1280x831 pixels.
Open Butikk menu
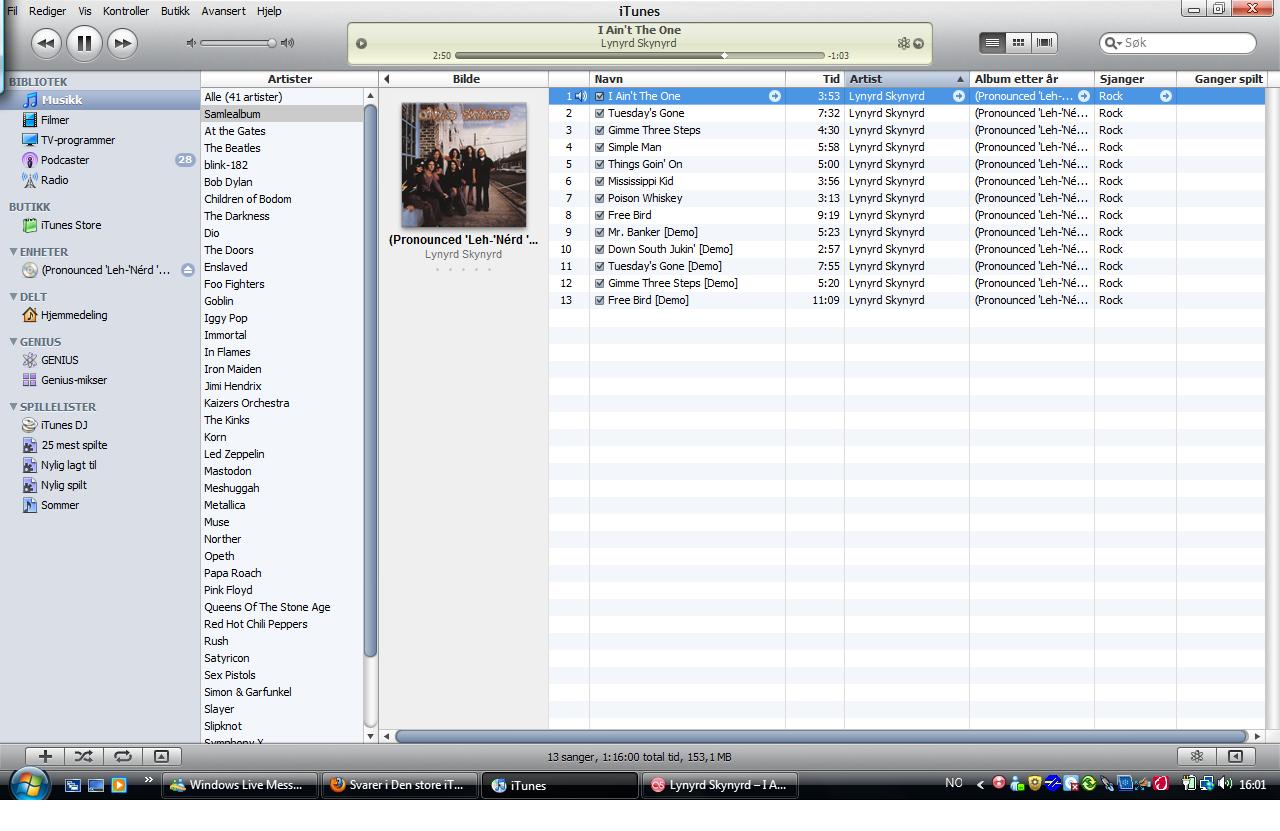point(175,11)
